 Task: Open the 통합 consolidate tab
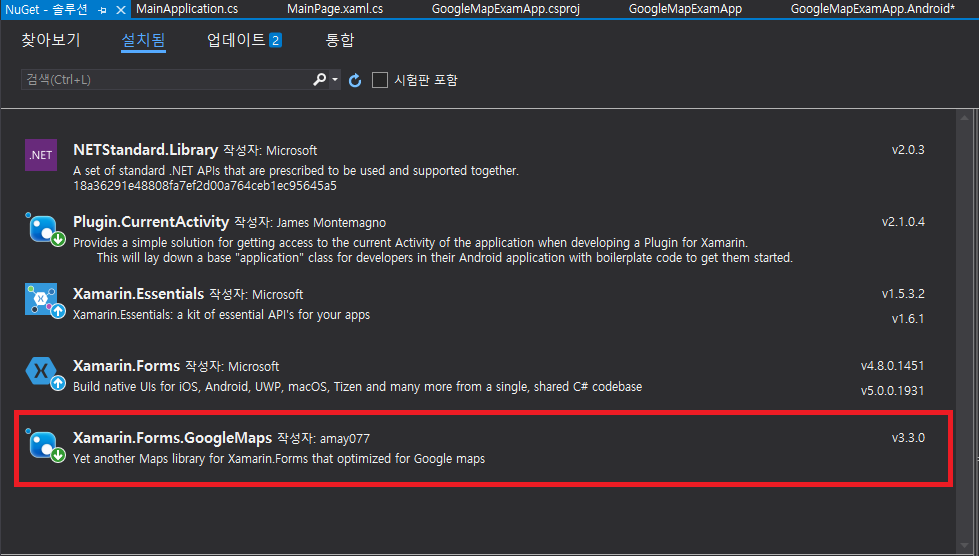click(340, 40)
